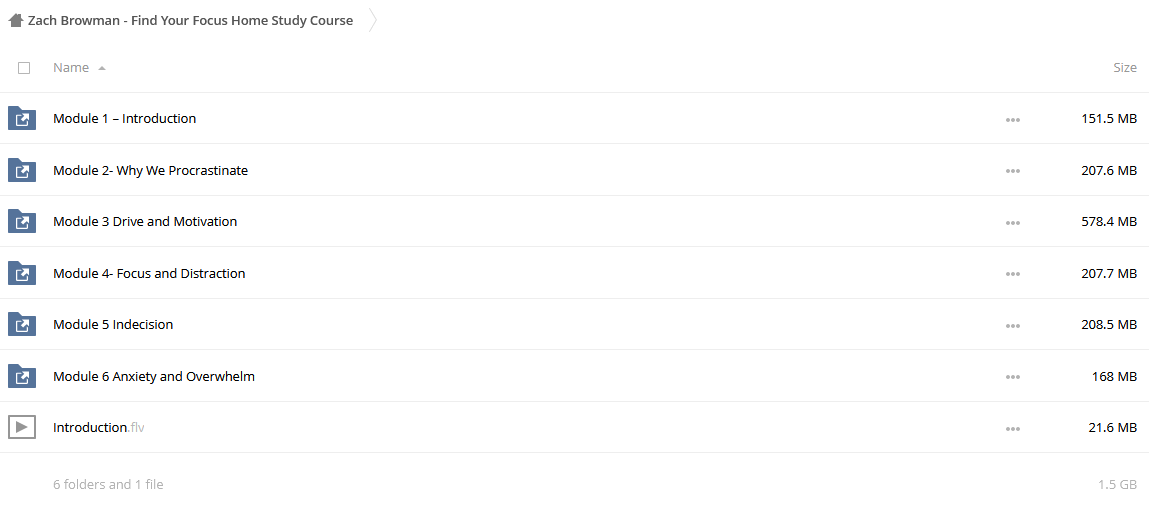The height and width of the screenshot is (510, 1149).
Task: Click the Zach Browman breadcrumb title
Action: pos(190,21)
